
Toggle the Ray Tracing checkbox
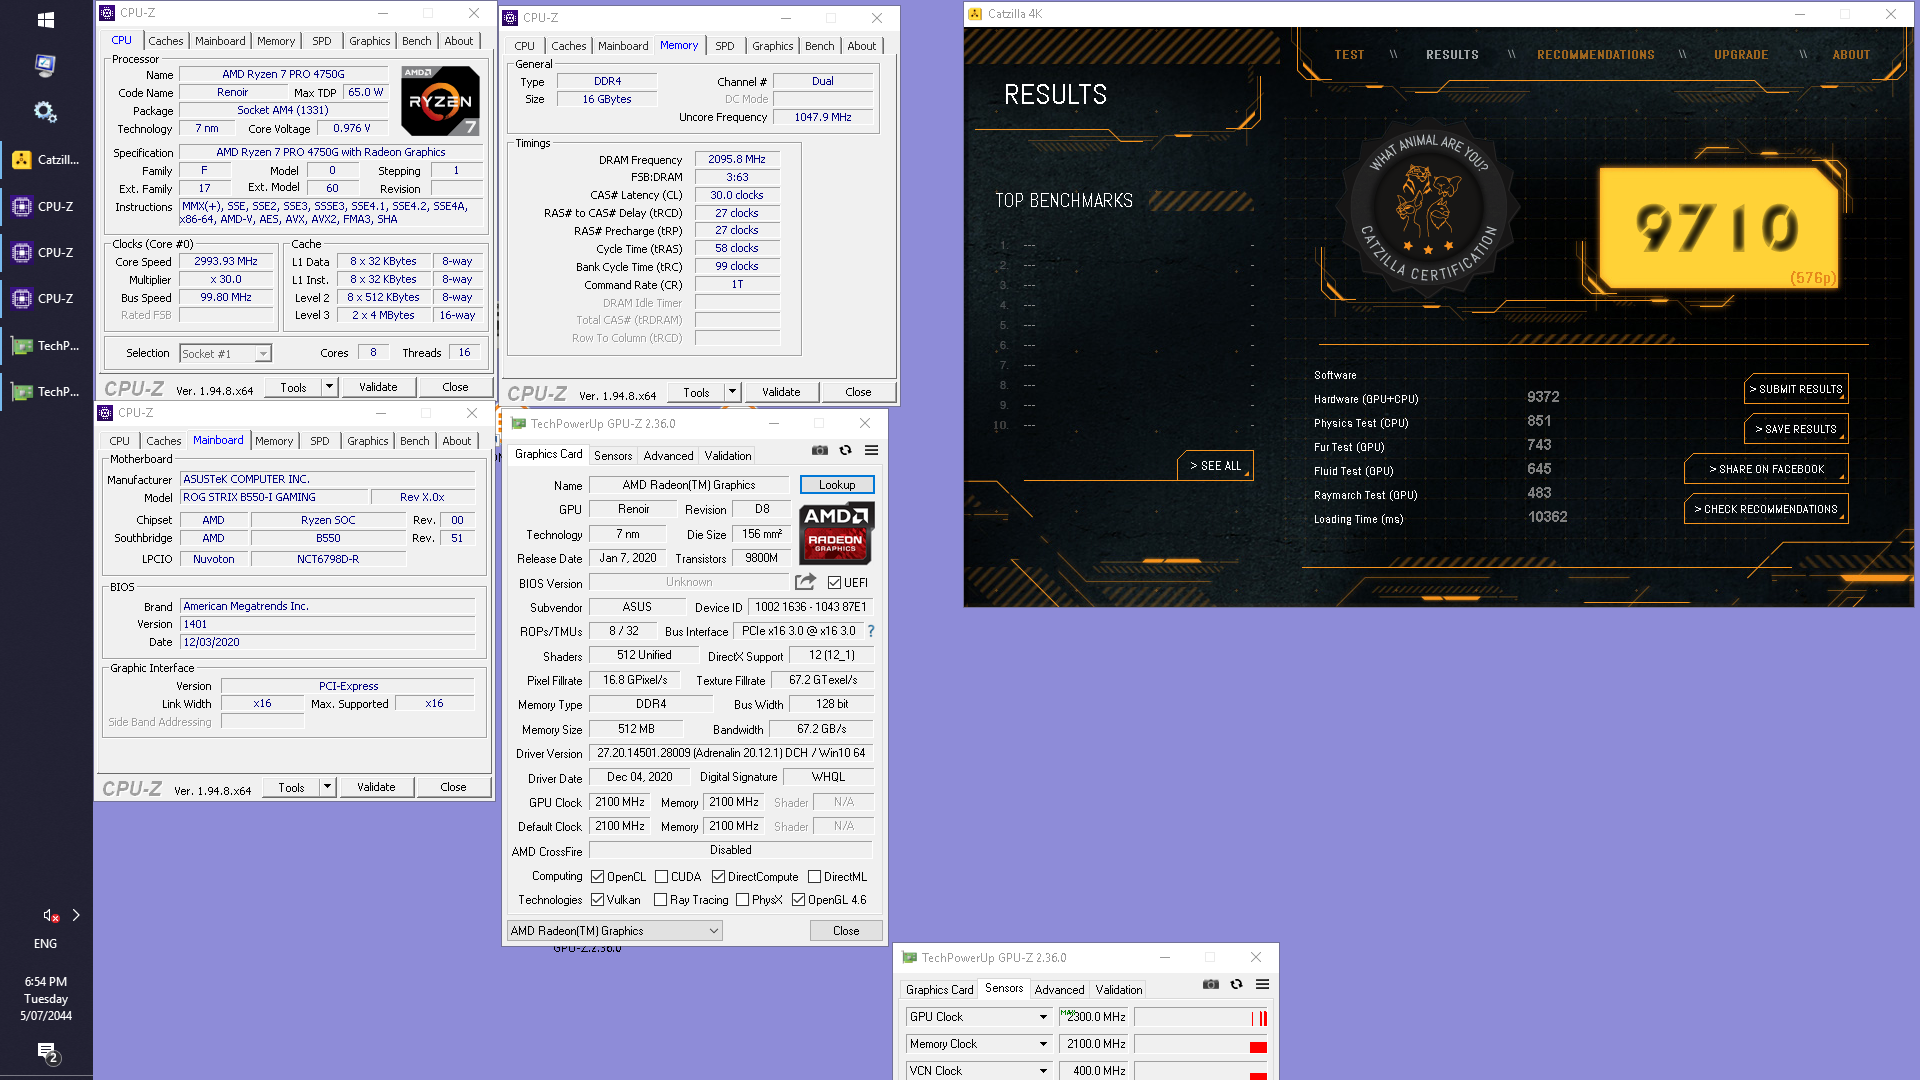click(660, 899)
